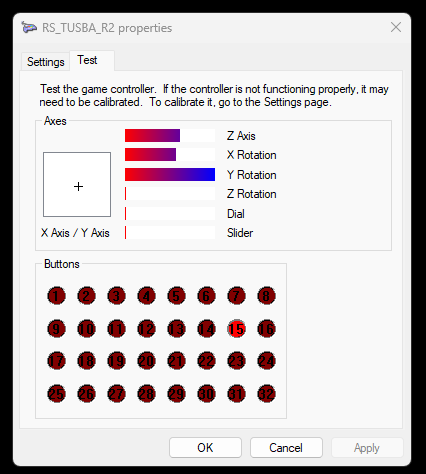Click button indicator 29
Image resolution: width=426 pixels, height=474 pixels.
(x=176, y=394)
